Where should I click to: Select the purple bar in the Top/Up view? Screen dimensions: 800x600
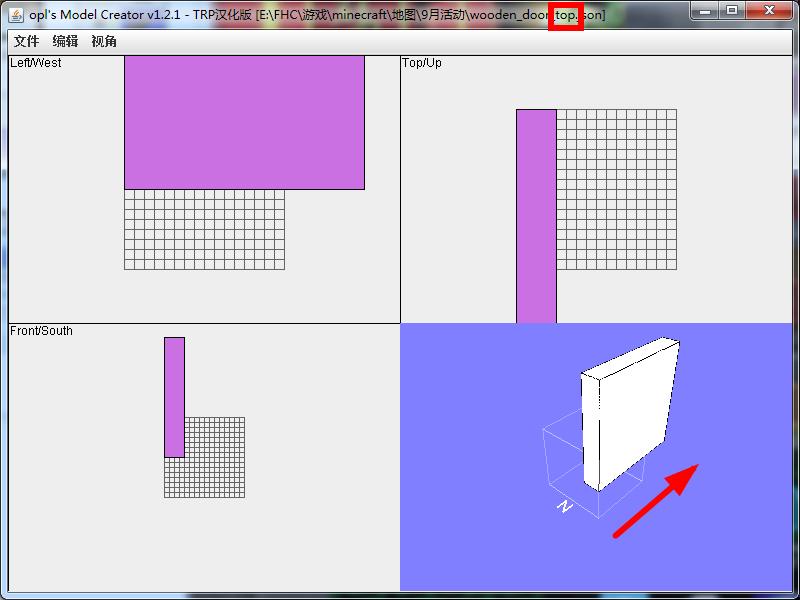[536, 215]
